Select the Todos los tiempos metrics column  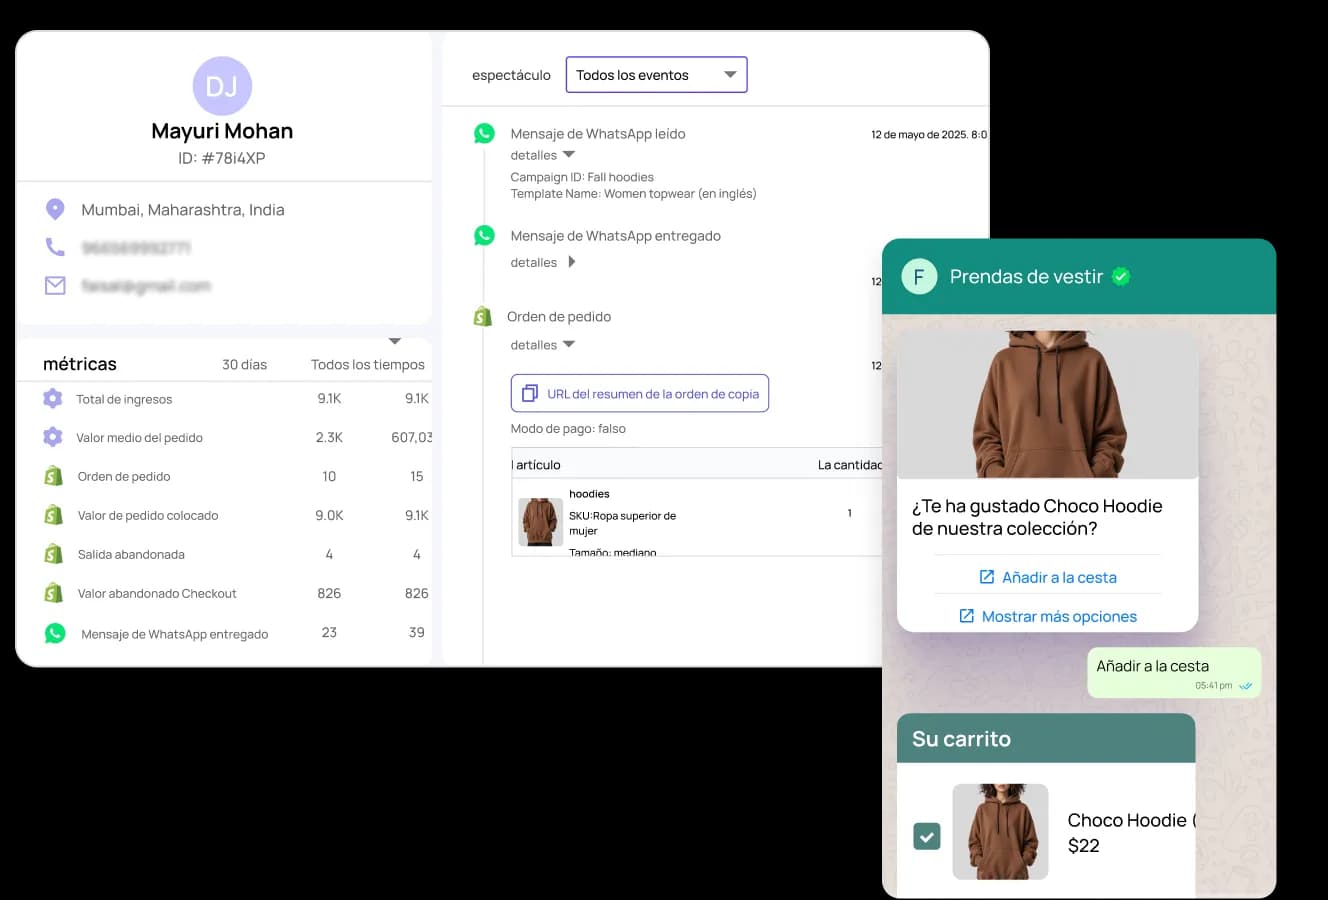point(367,365)
